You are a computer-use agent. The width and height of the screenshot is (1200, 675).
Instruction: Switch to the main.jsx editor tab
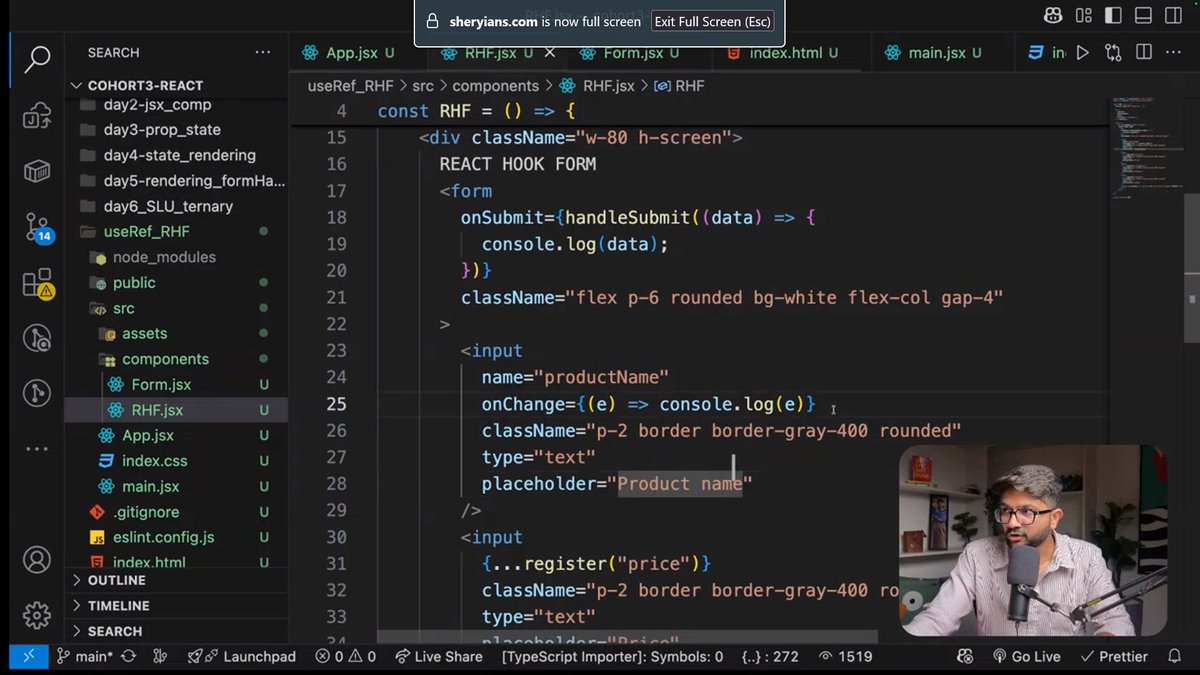944,53
